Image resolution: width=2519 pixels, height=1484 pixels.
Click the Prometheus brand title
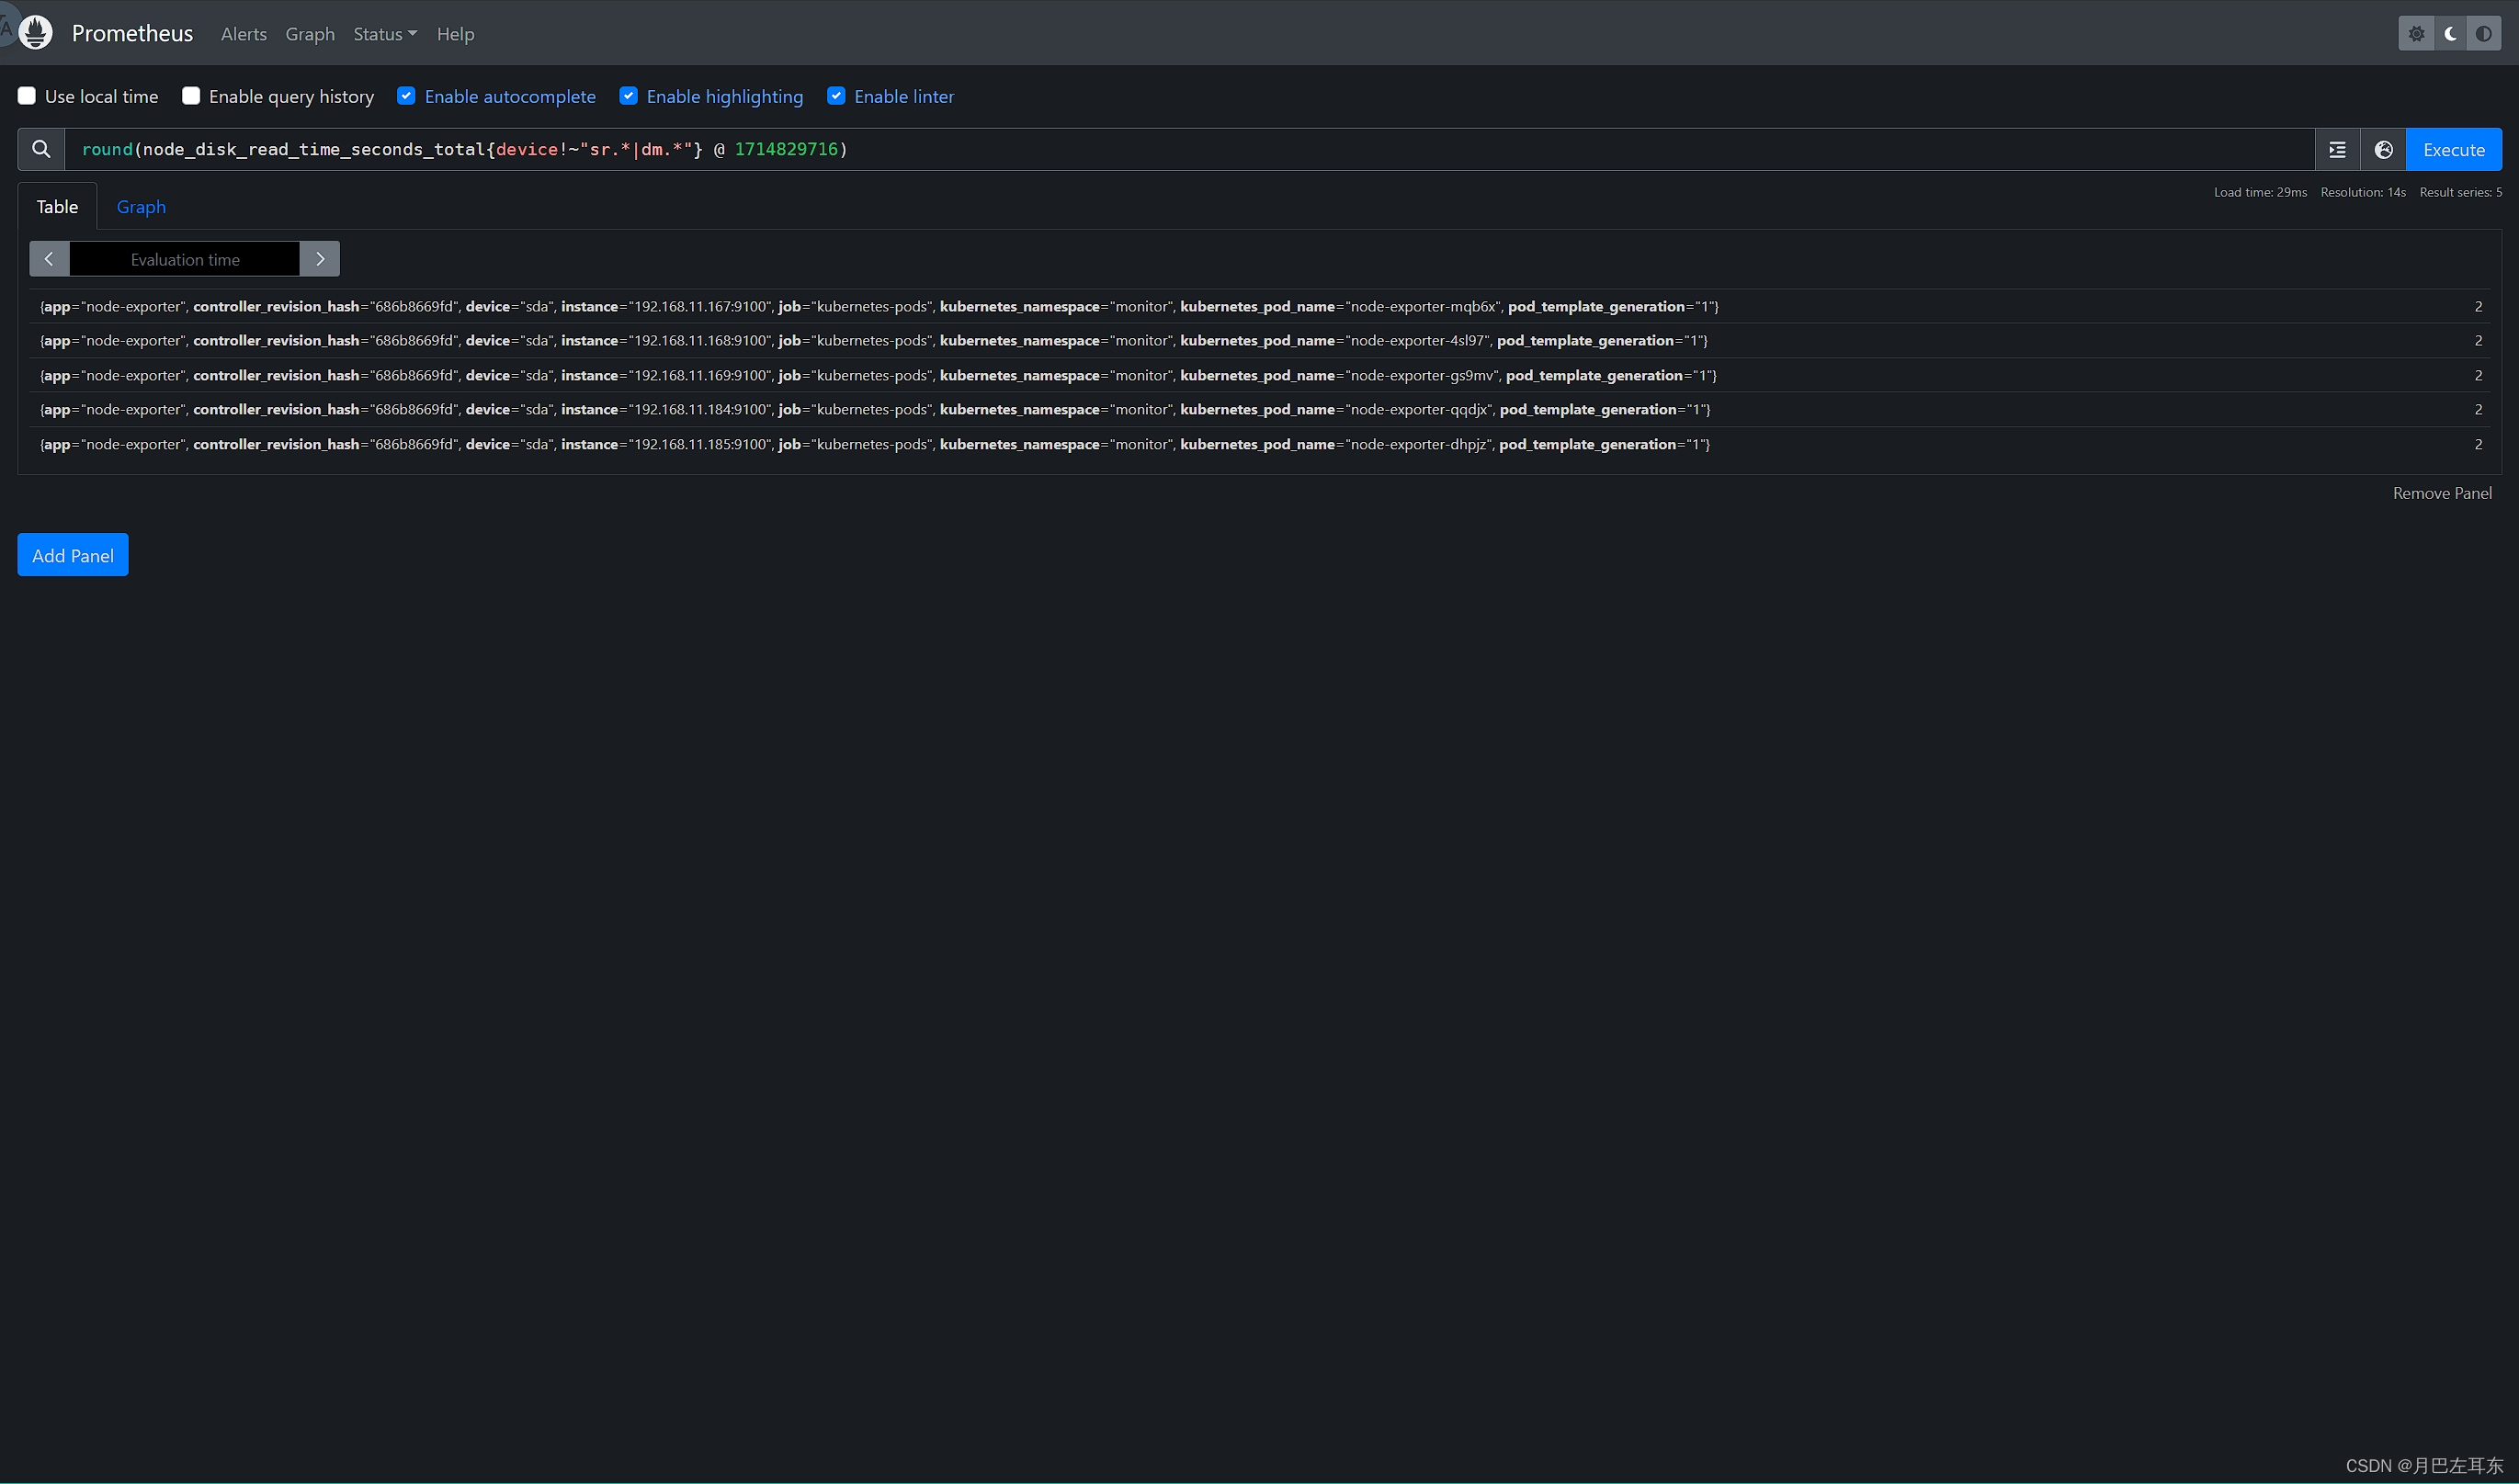click(132, 33)
